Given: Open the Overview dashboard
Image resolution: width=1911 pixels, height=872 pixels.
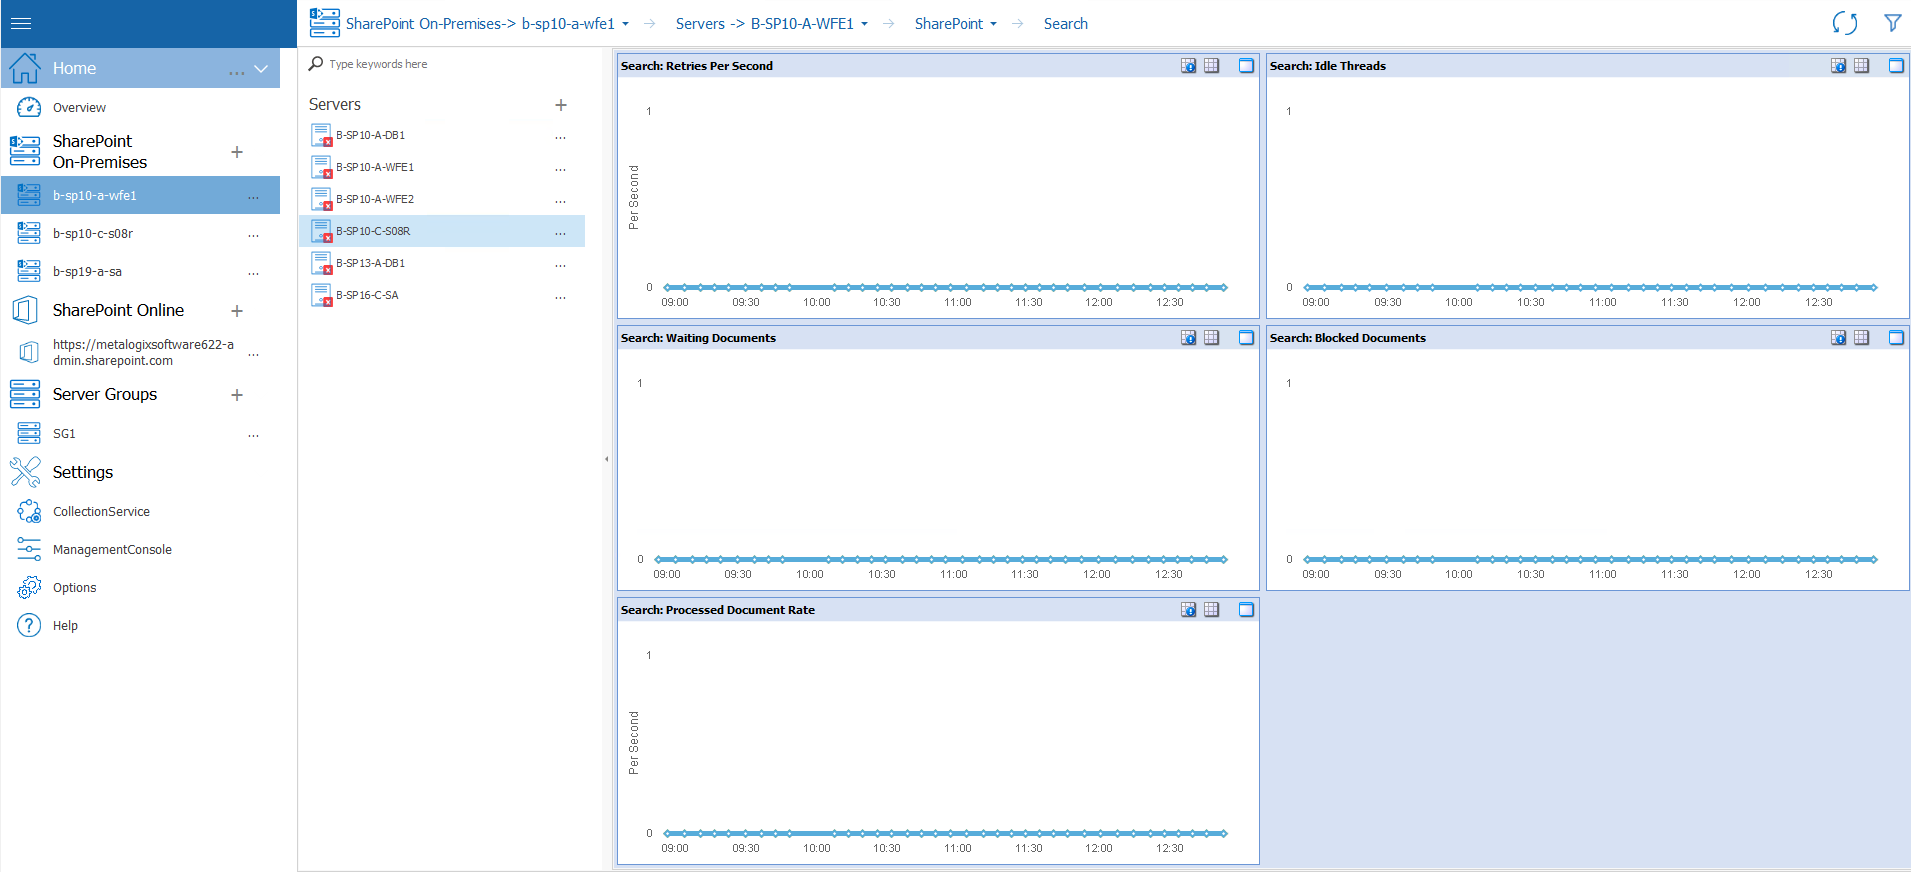Looking at the screenshot, I should (x=79, y=107).
